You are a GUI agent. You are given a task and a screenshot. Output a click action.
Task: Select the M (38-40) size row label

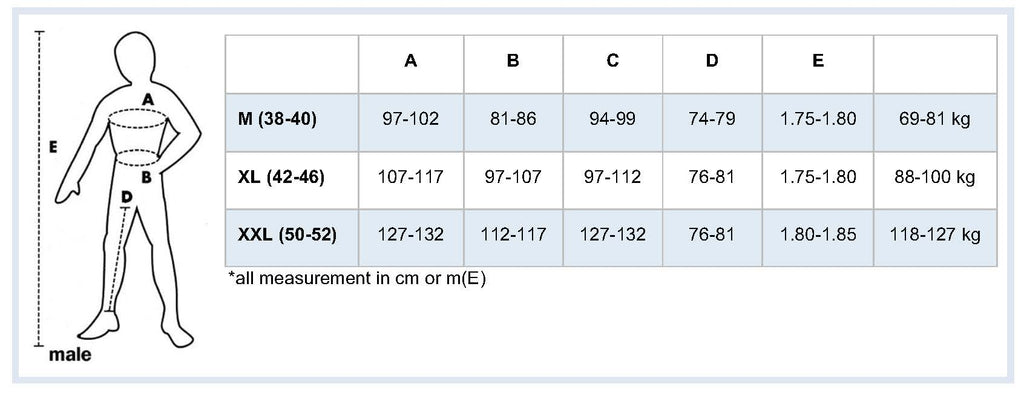pyautogui.click(x=278, y=119)
